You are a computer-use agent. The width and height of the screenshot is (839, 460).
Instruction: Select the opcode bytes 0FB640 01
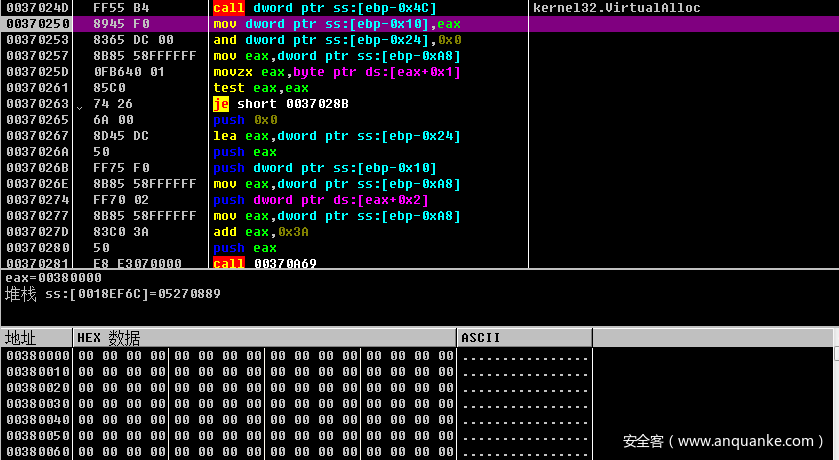click(129, 72)
